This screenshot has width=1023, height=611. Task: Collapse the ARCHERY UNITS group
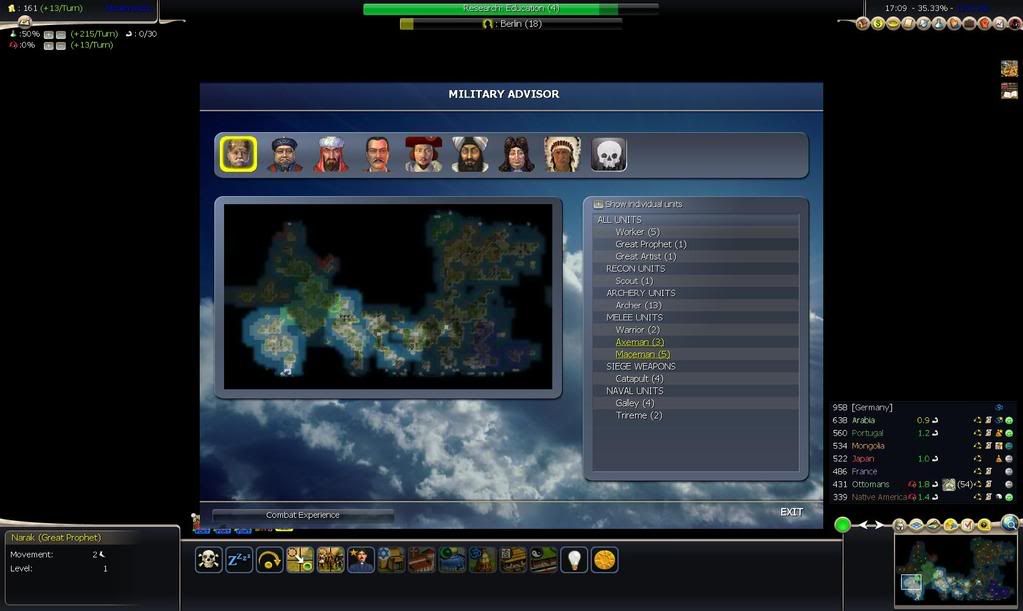pyautogui.click(x=641, y=293)
